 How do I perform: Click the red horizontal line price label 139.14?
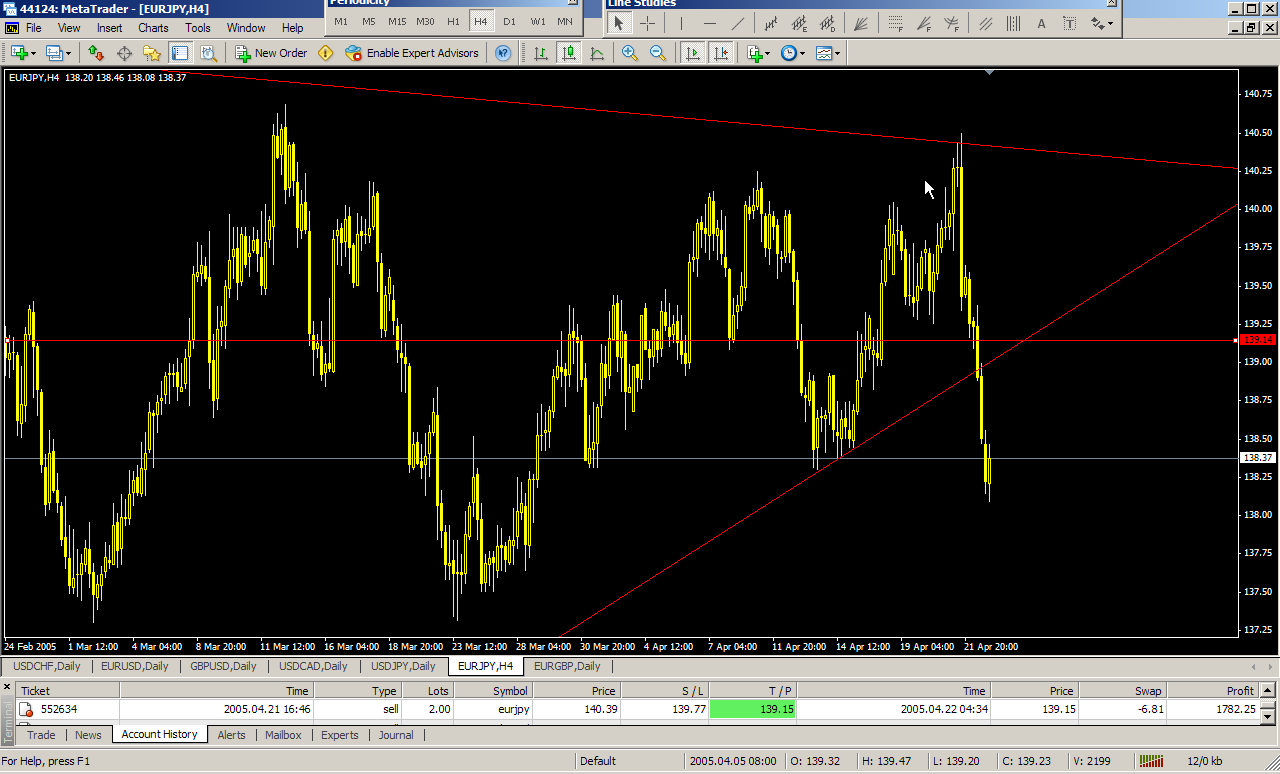[x=1257, y=340]
